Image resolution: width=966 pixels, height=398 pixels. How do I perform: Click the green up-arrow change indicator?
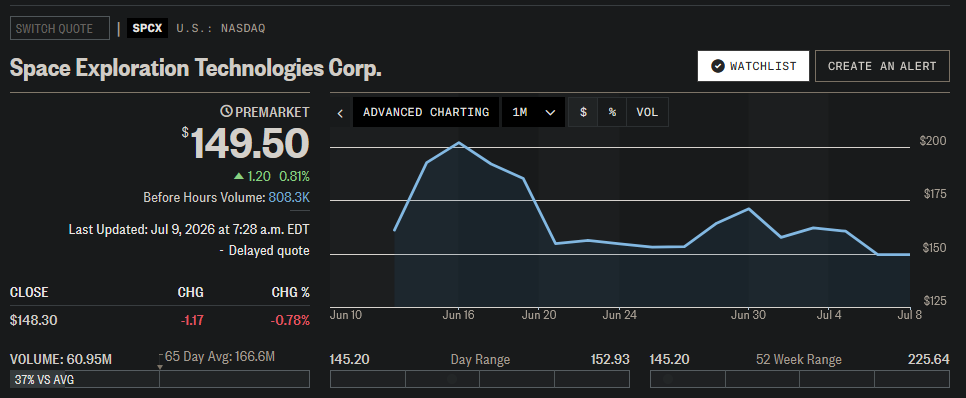tap(239, 176)
